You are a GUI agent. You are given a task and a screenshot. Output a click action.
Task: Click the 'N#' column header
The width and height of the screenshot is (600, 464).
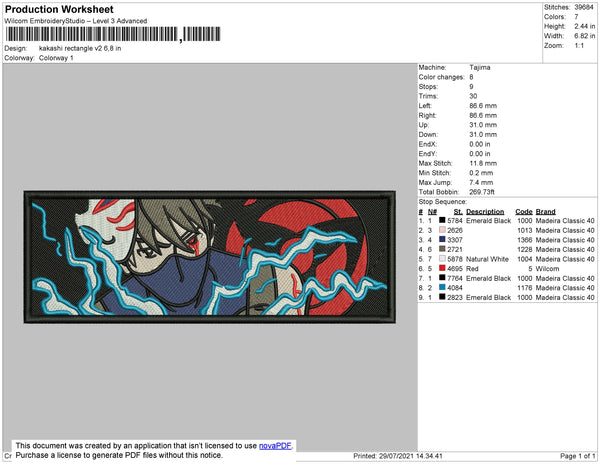[432, 212]
